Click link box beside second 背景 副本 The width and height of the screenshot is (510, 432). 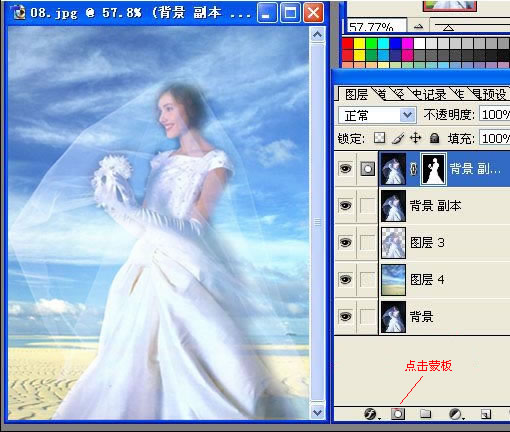[368, 206]
